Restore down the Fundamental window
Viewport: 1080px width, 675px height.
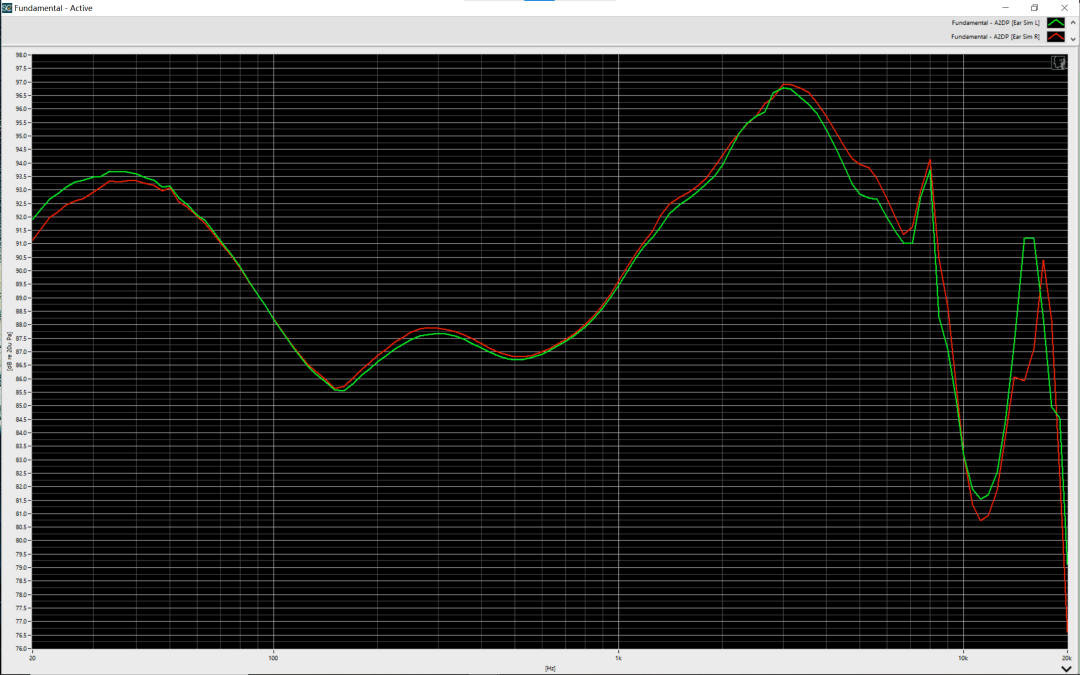1035,8
